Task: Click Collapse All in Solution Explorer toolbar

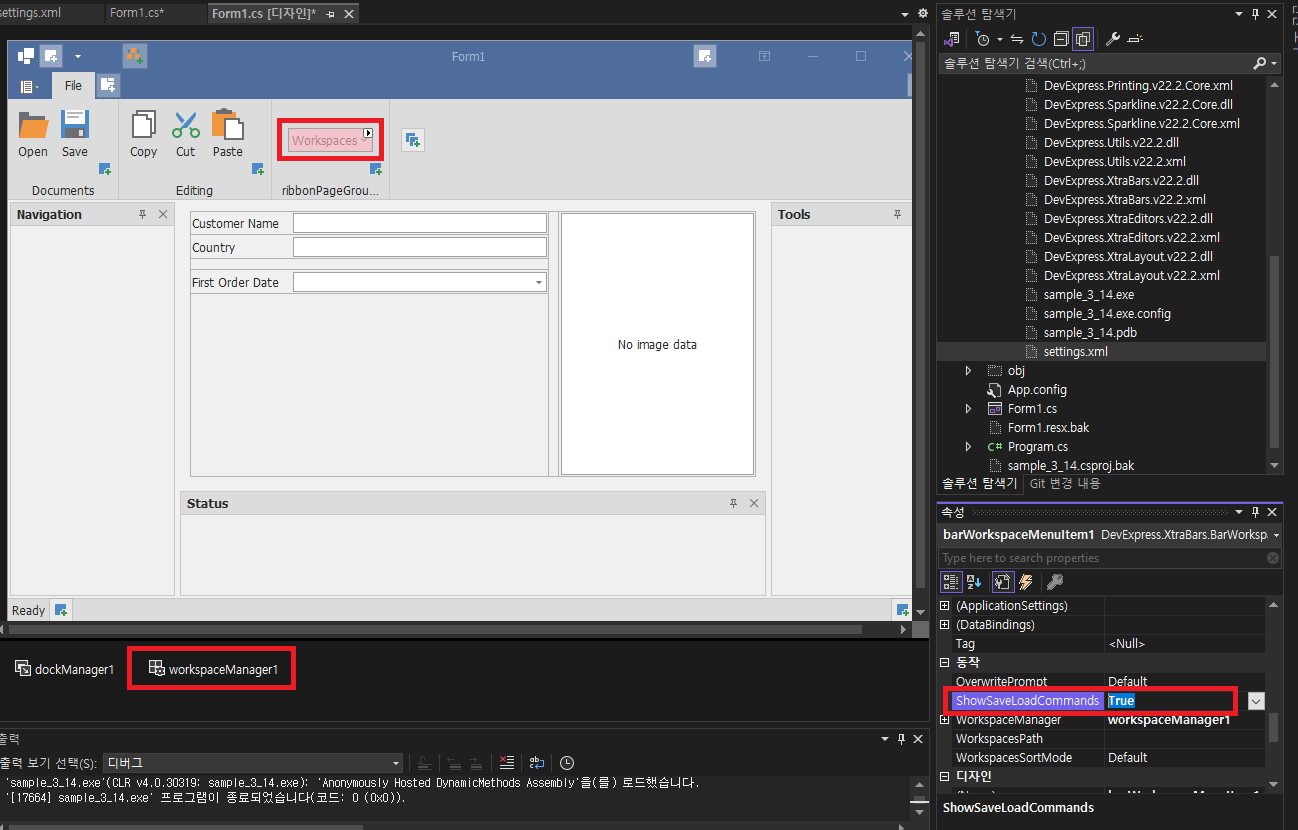Action: point(1061,39)
